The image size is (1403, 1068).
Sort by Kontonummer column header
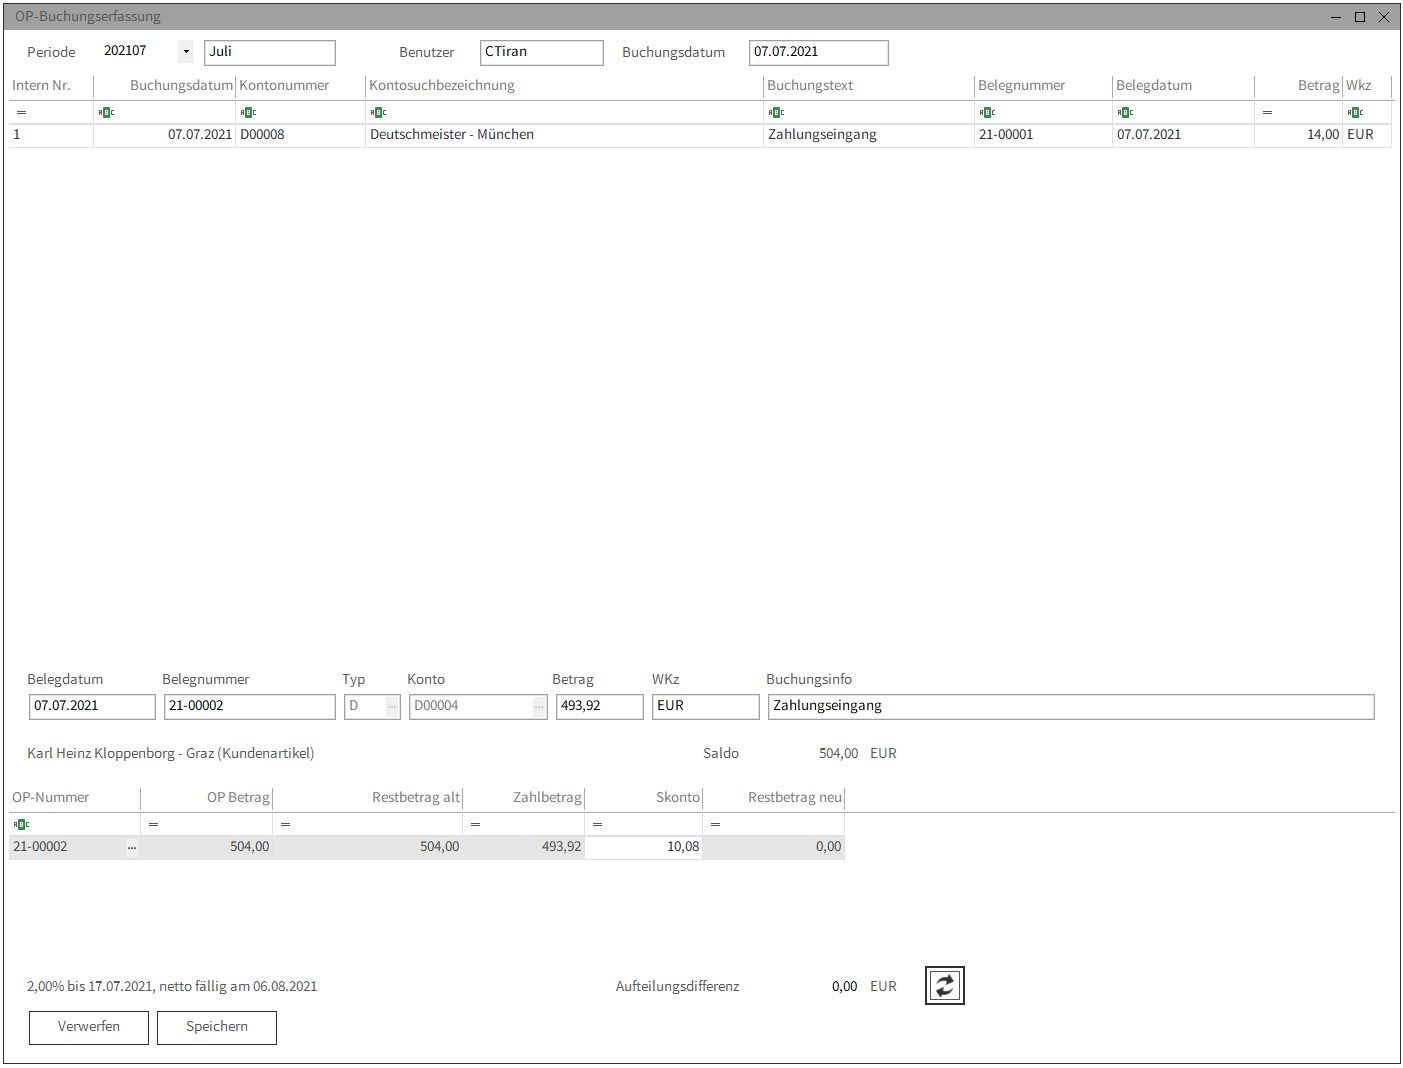pyautogui.click(x=300, y=86)
